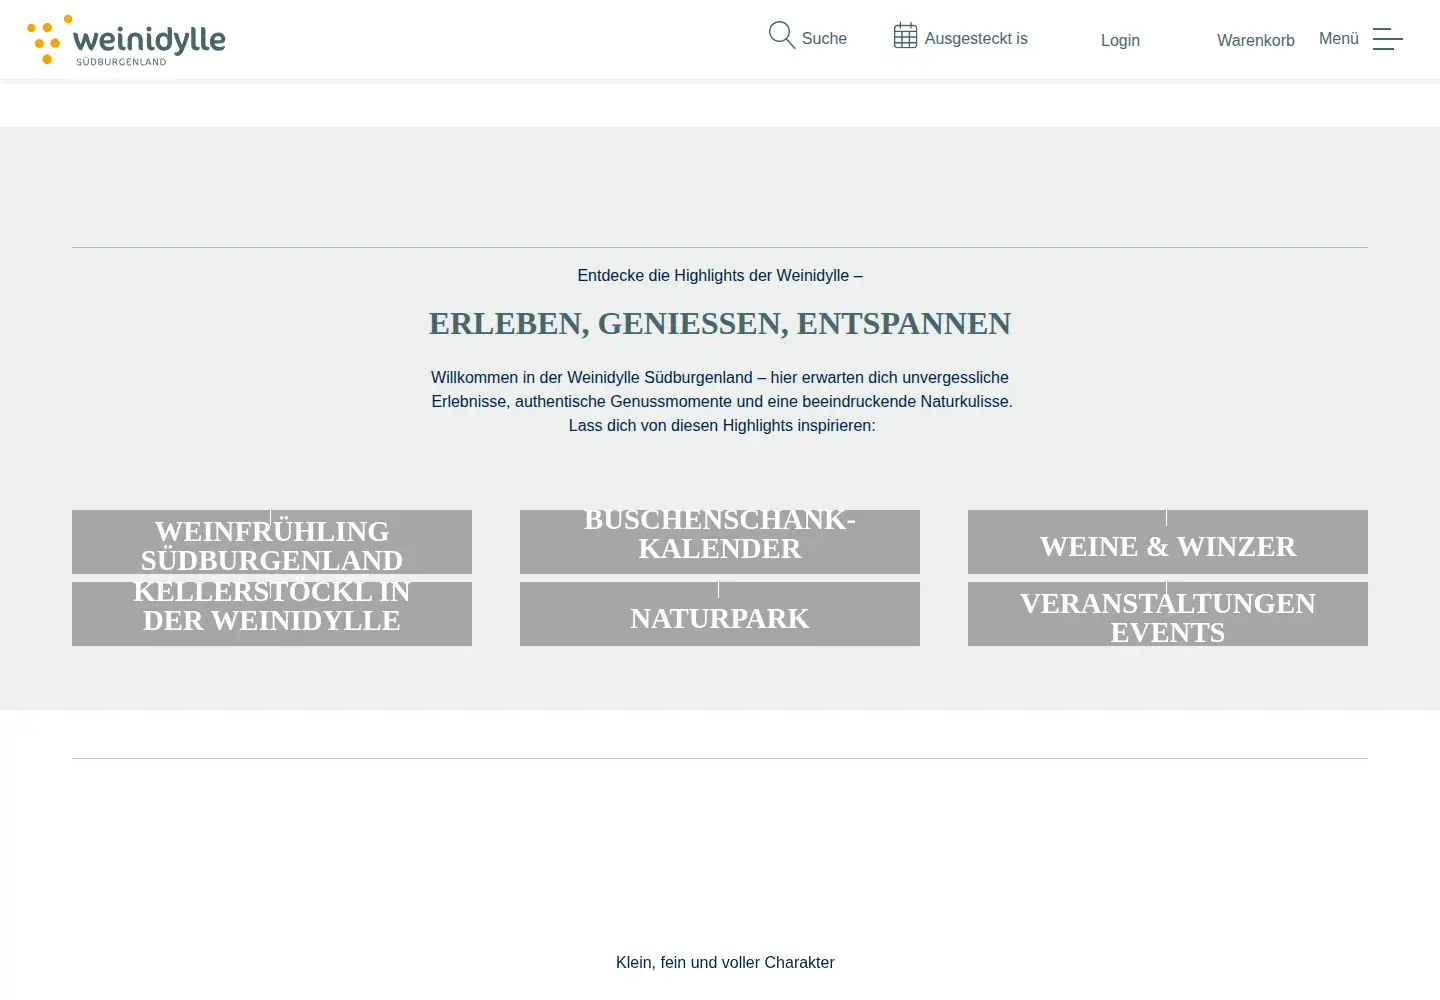Open the Veranstaltungen Events tile
1440x1000 pixels.
coord(1168,614)
